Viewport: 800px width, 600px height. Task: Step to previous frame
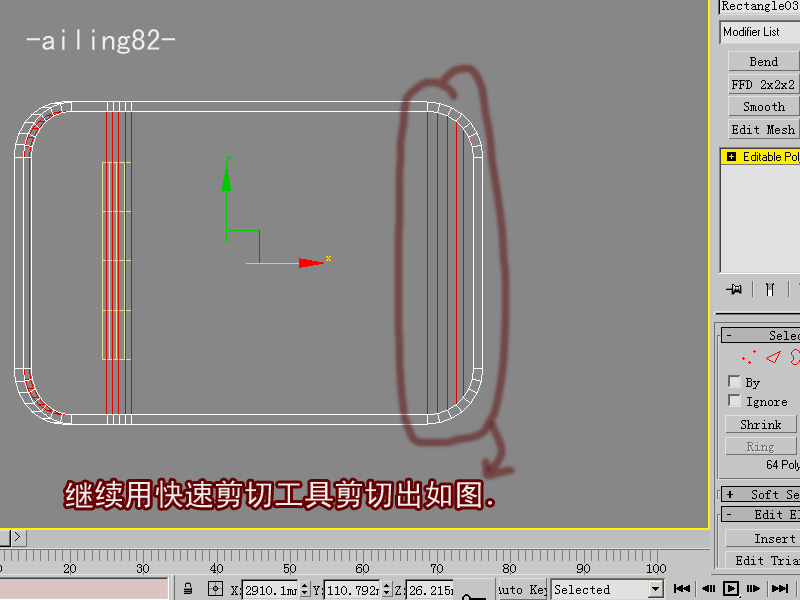708,588
